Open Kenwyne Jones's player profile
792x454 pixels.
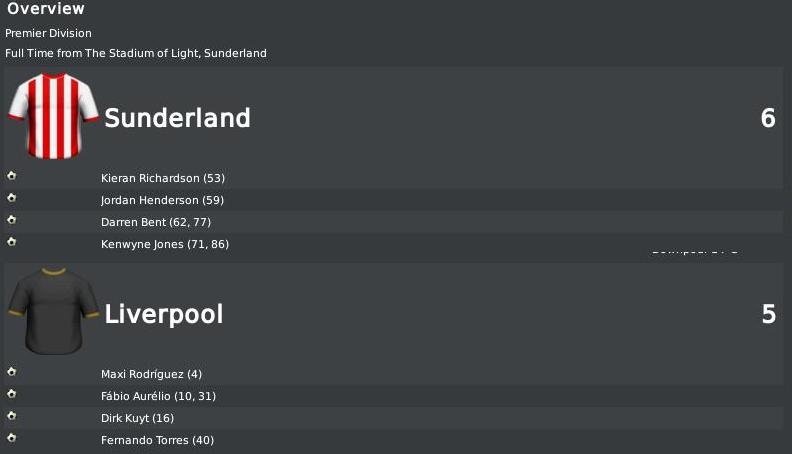coord(142,244)
